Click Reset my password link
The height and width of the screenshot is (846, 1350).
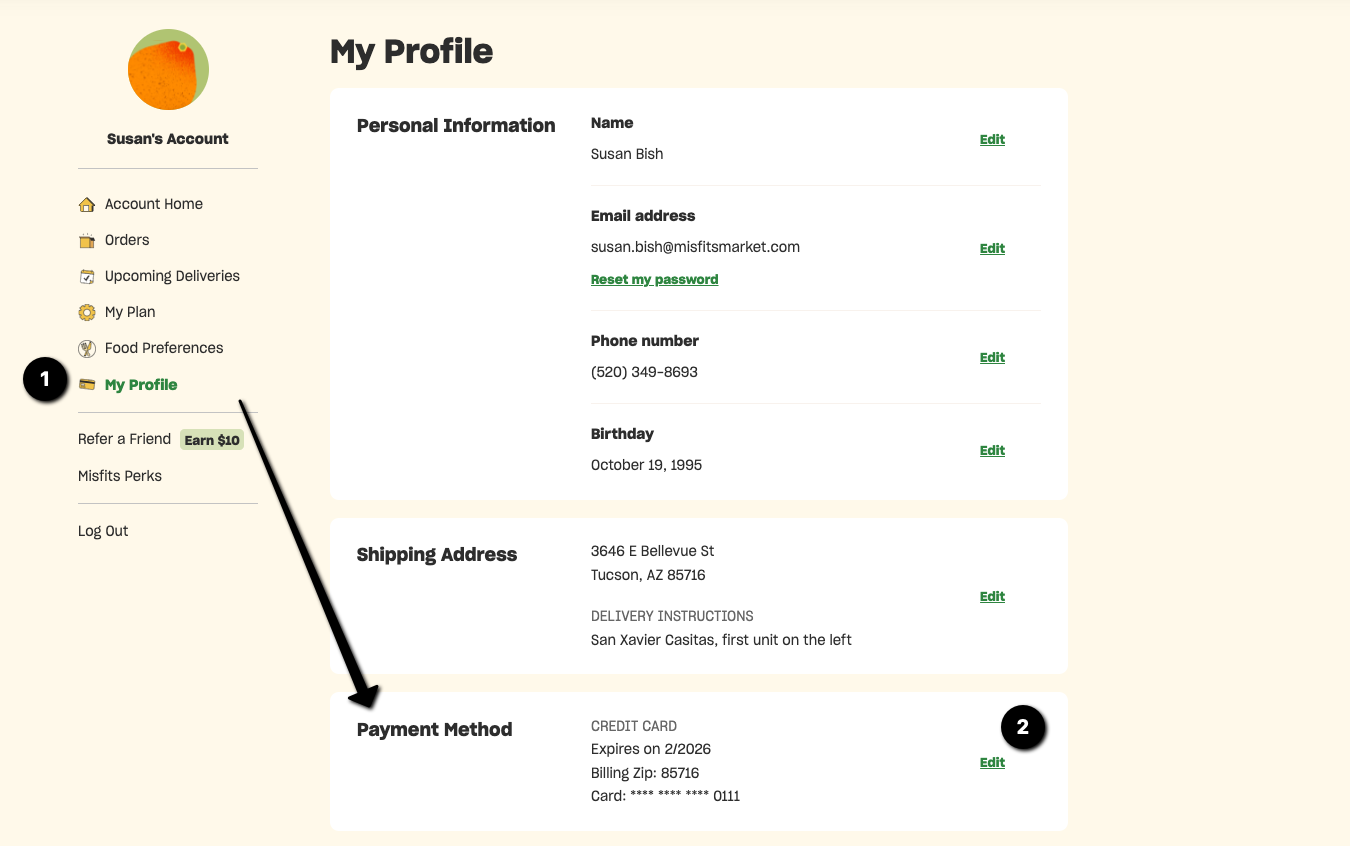[x=654, y=280]
